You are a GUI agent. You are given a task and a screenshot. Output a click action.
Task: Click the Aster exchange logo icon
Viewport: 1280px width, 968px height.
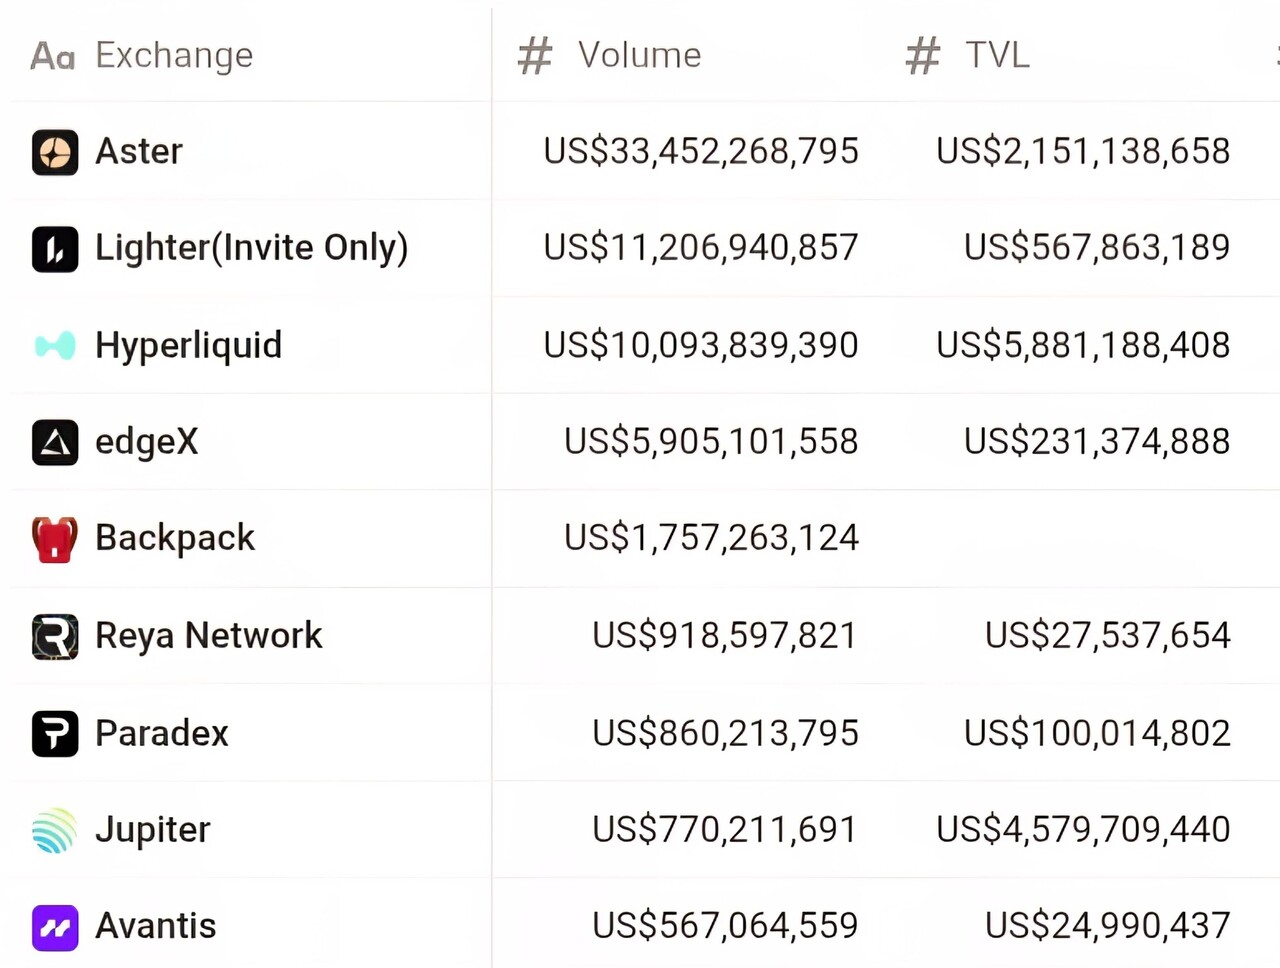tap(55, 152)
